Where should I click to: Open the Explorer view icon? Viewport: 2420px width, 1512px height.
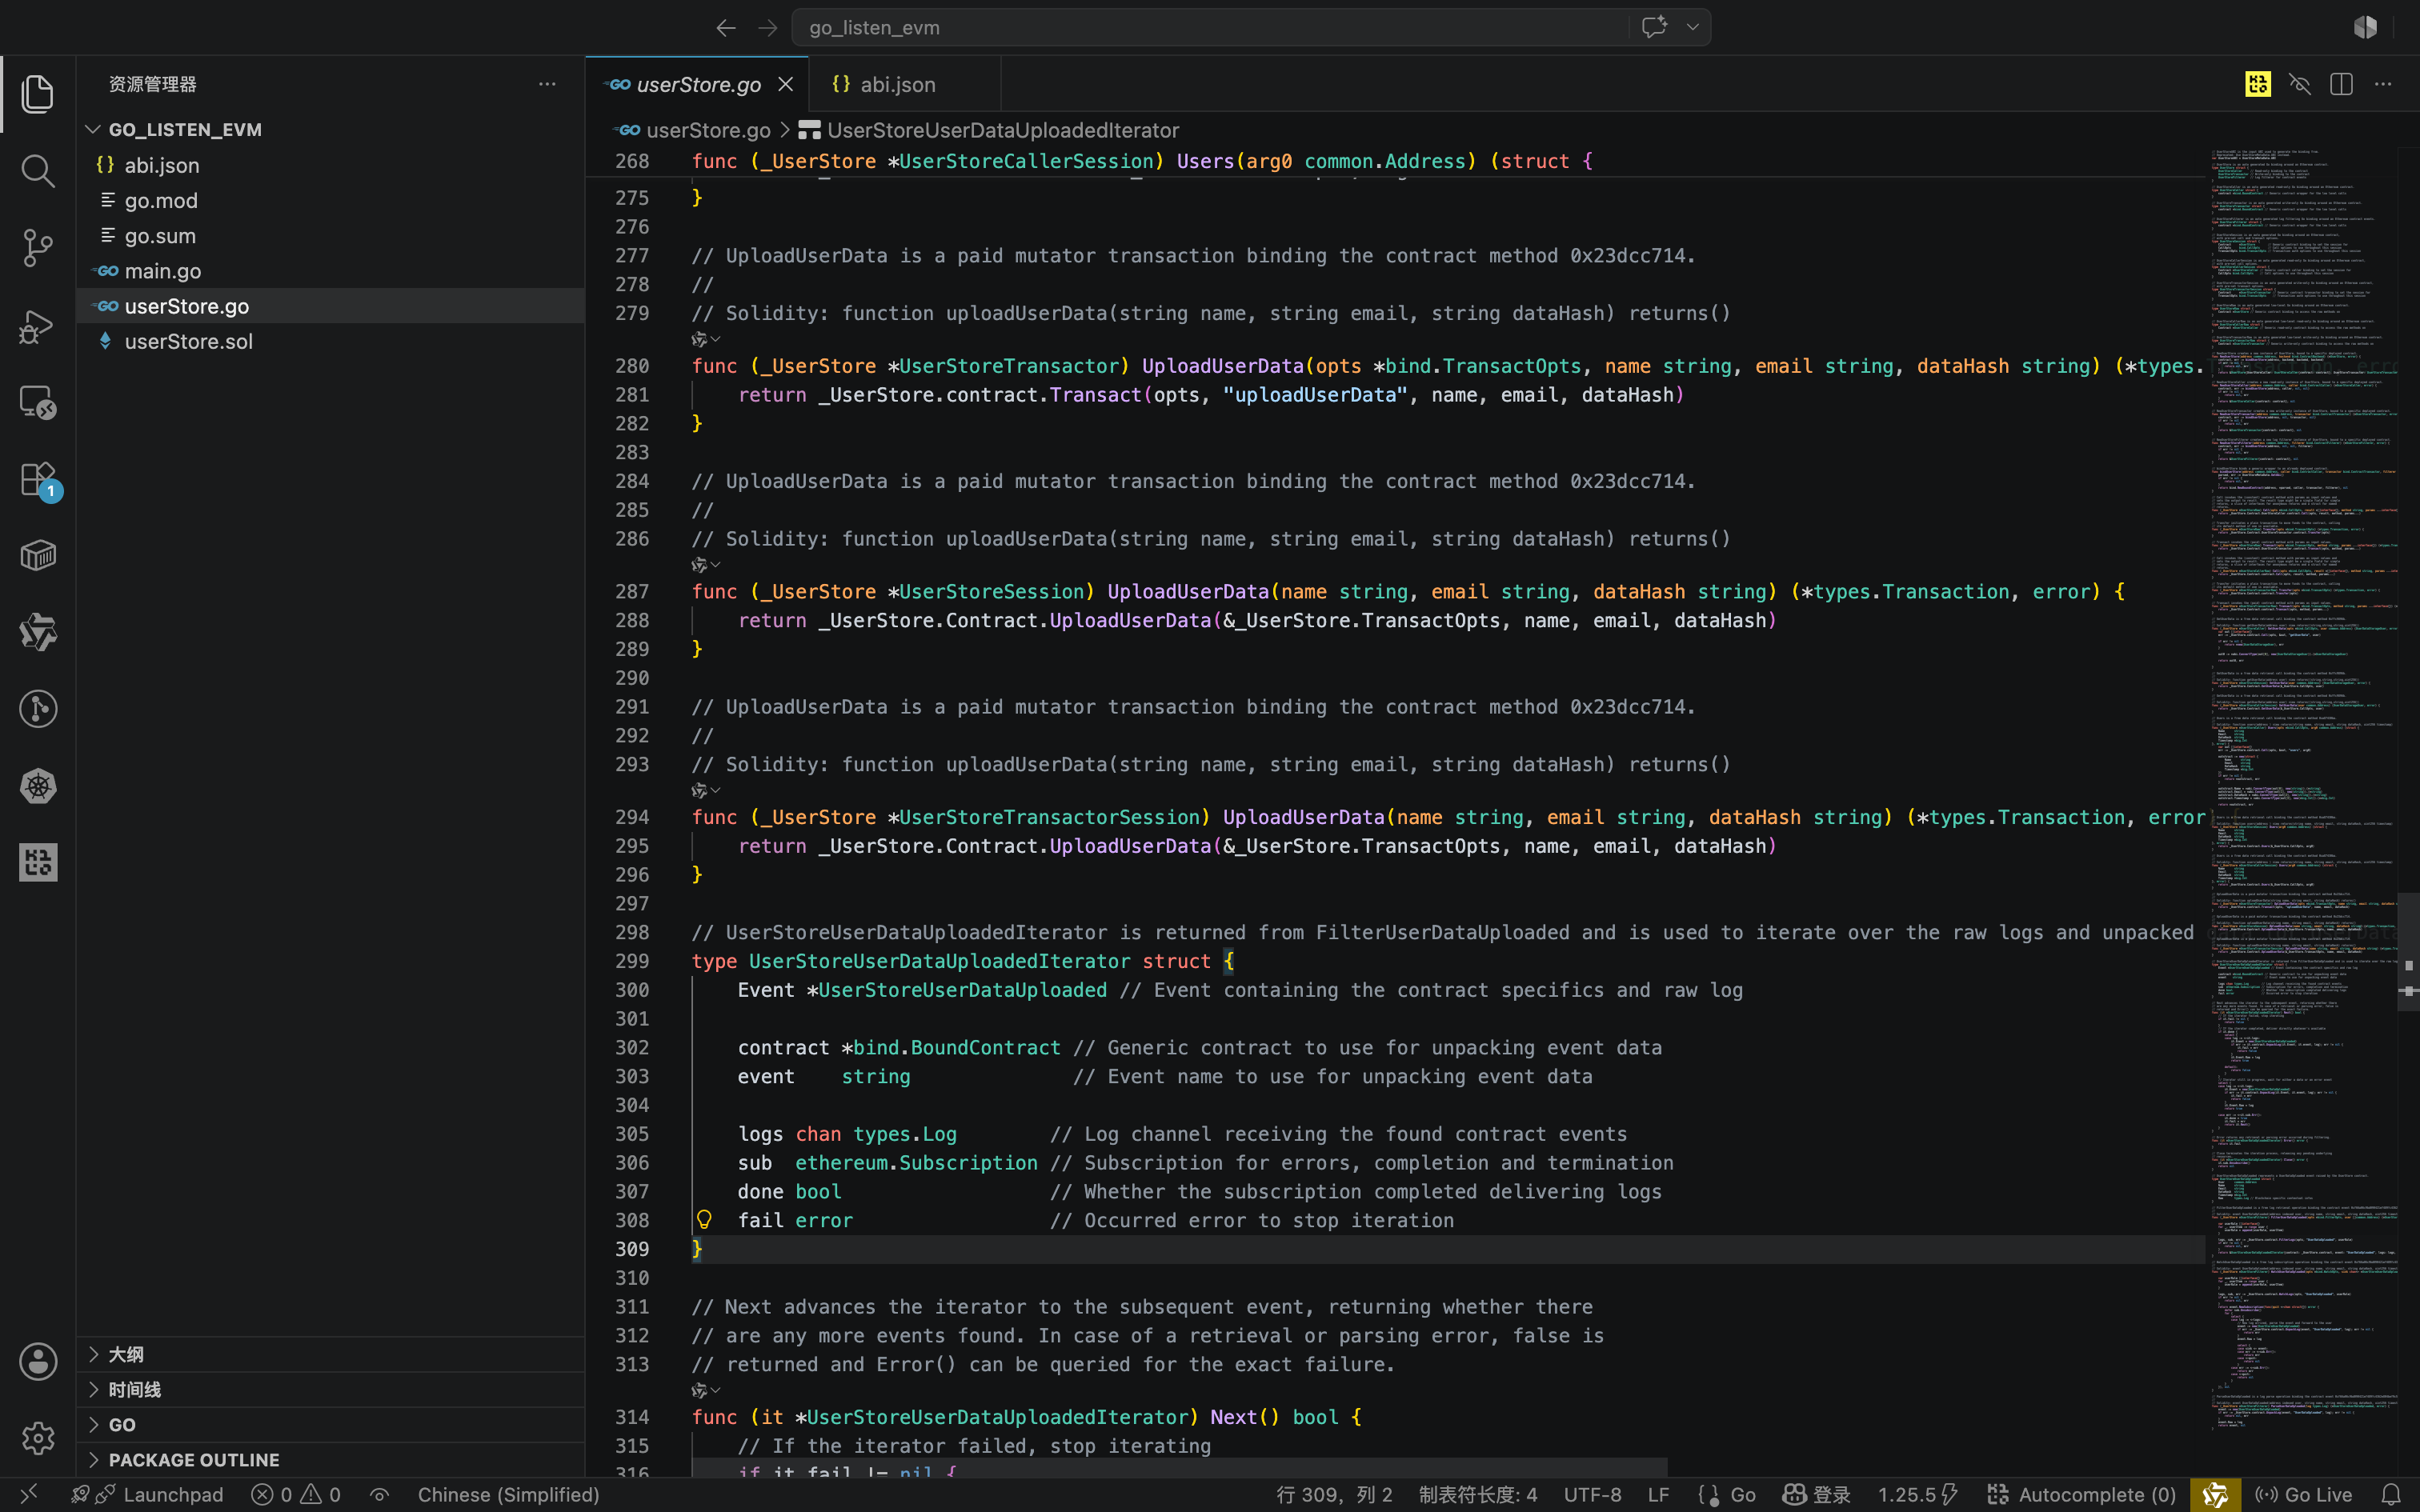(x=38, y=94)
